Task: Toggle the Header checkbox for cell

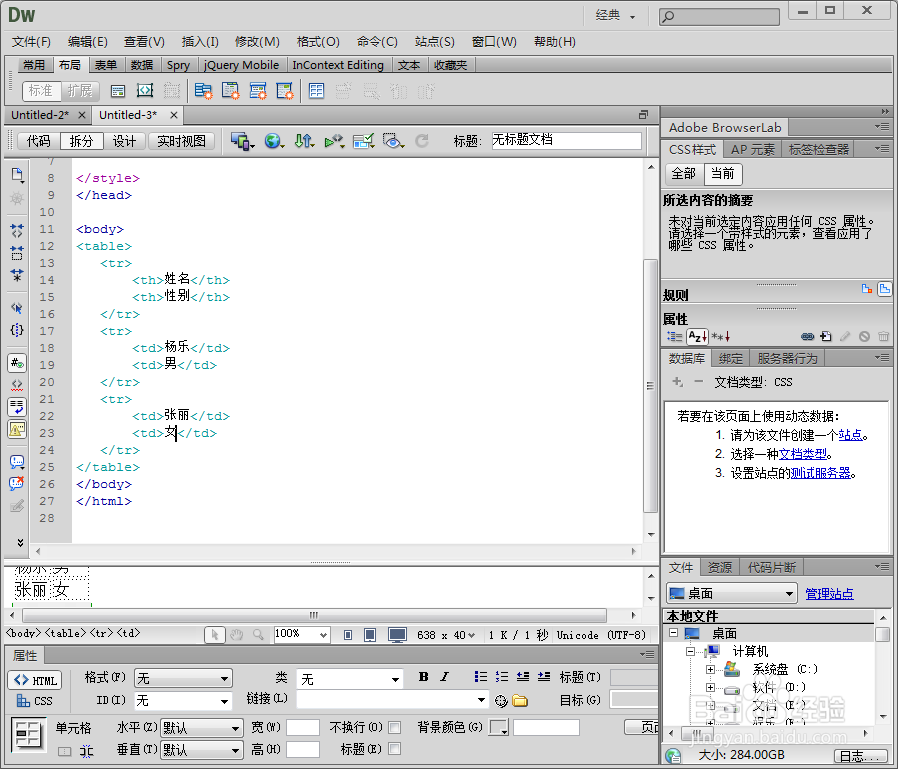Action: pyautogui.click(x=395, y=748)
